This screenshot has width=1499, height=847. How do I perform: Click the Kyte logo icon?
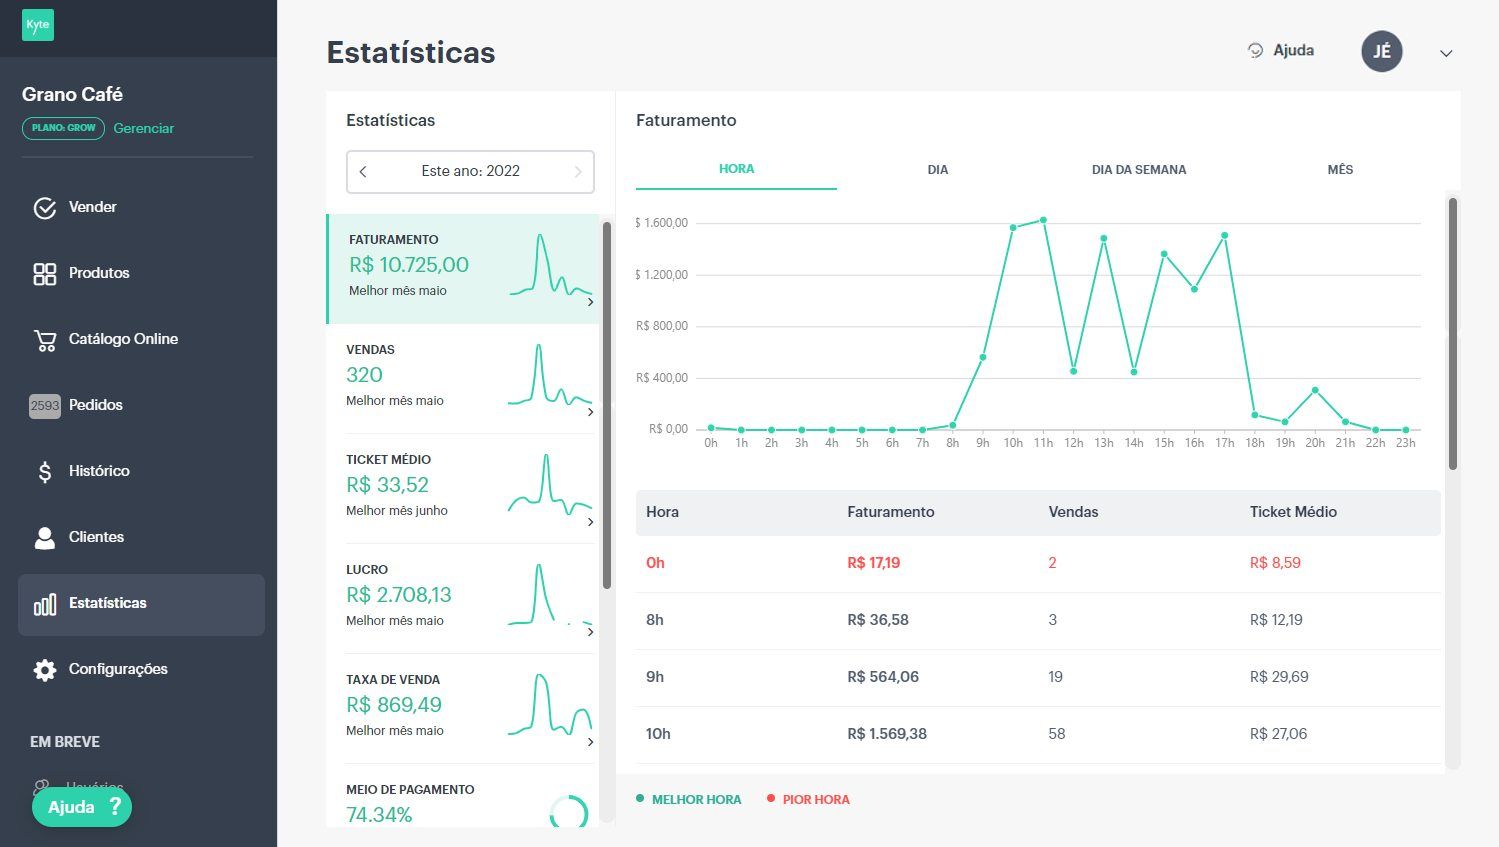[x=38, y=25]
